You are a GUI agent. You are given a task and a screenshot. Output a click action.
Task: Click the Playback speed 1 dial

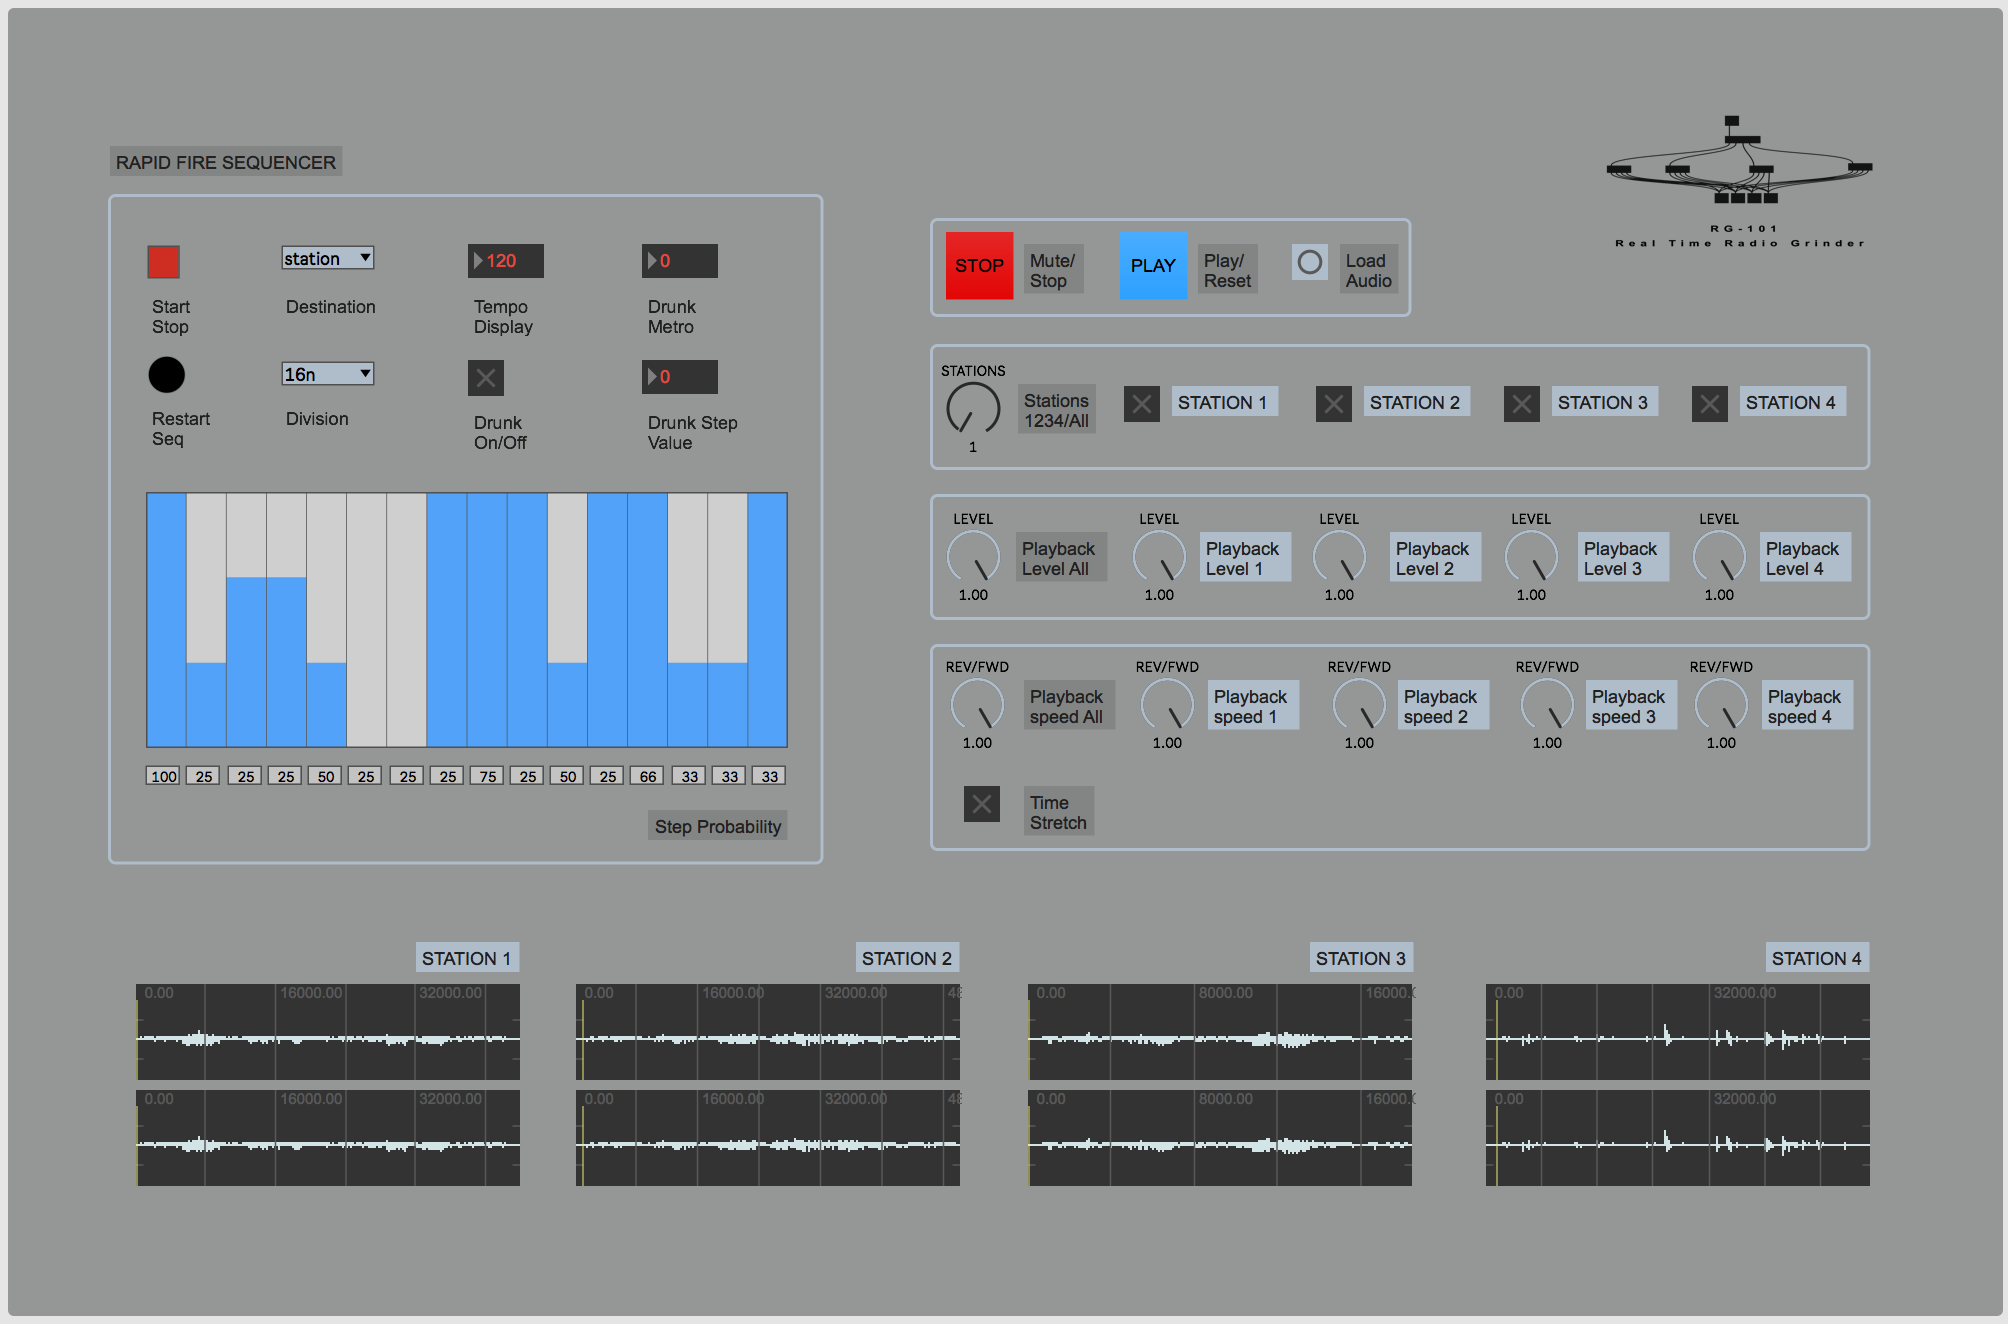click(x=1167, y=705)
